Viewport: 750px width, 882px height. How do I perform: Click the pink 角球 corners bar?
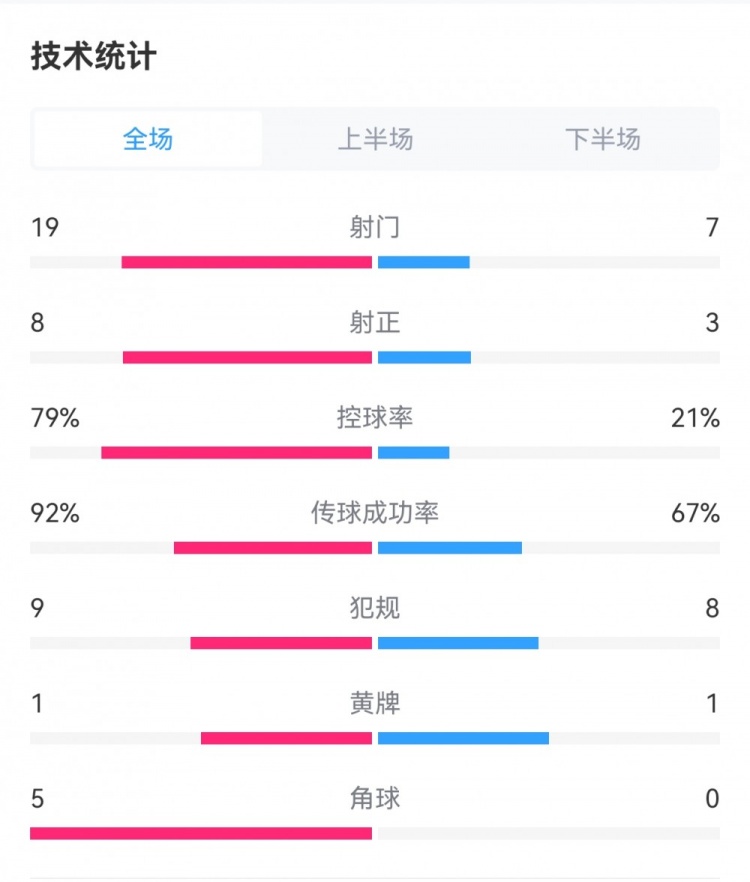click(x=201, y=833)
